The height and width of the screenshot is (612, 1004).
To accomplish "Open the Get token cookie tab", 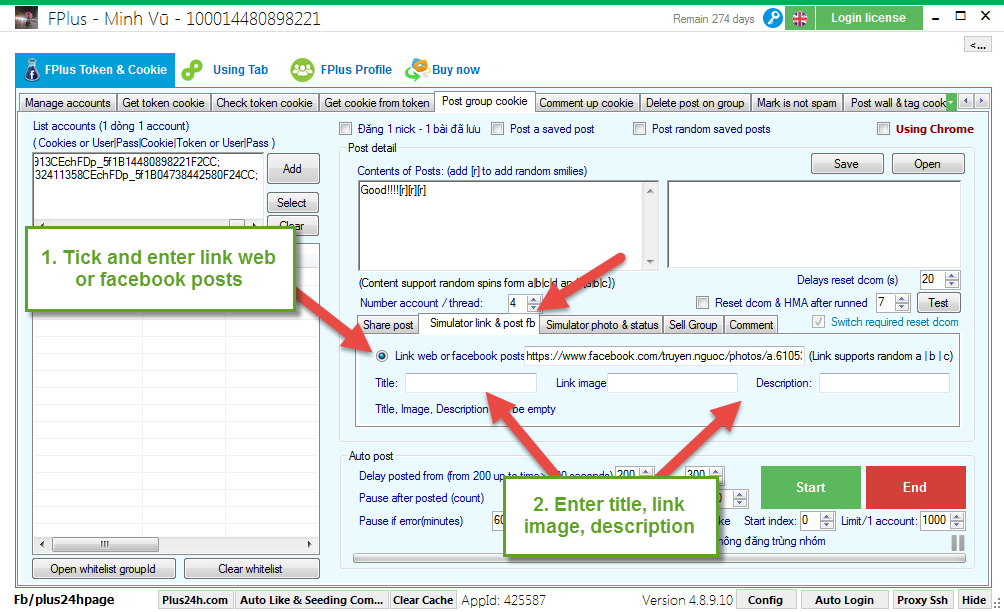I will coord(163,102).
